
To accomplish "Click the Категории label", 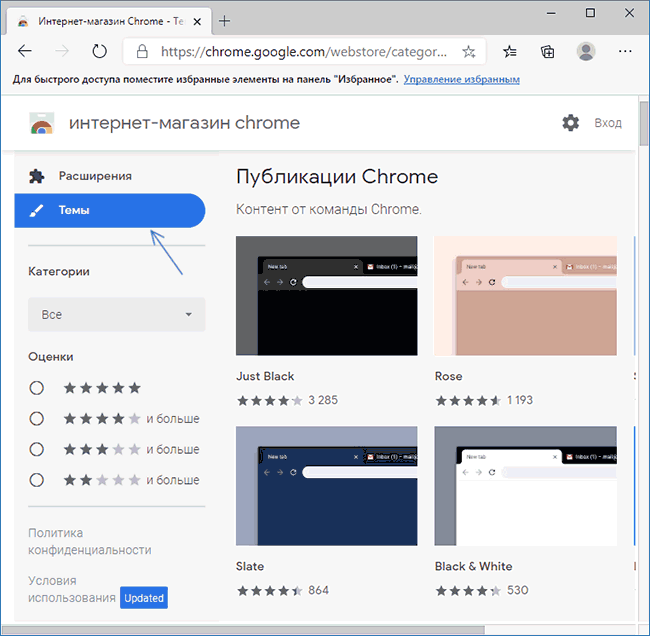I will pos(59,272).
